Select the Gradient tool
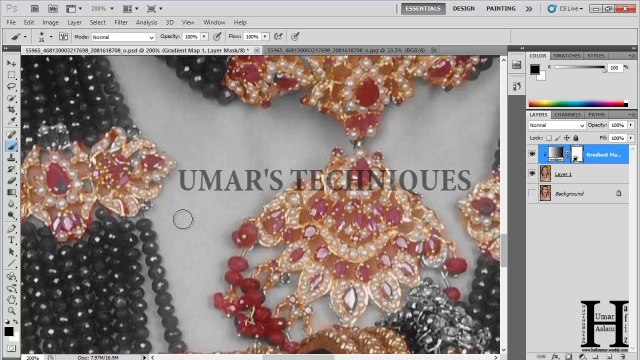Viewport: 640px width, 360px height. [11, 192]
